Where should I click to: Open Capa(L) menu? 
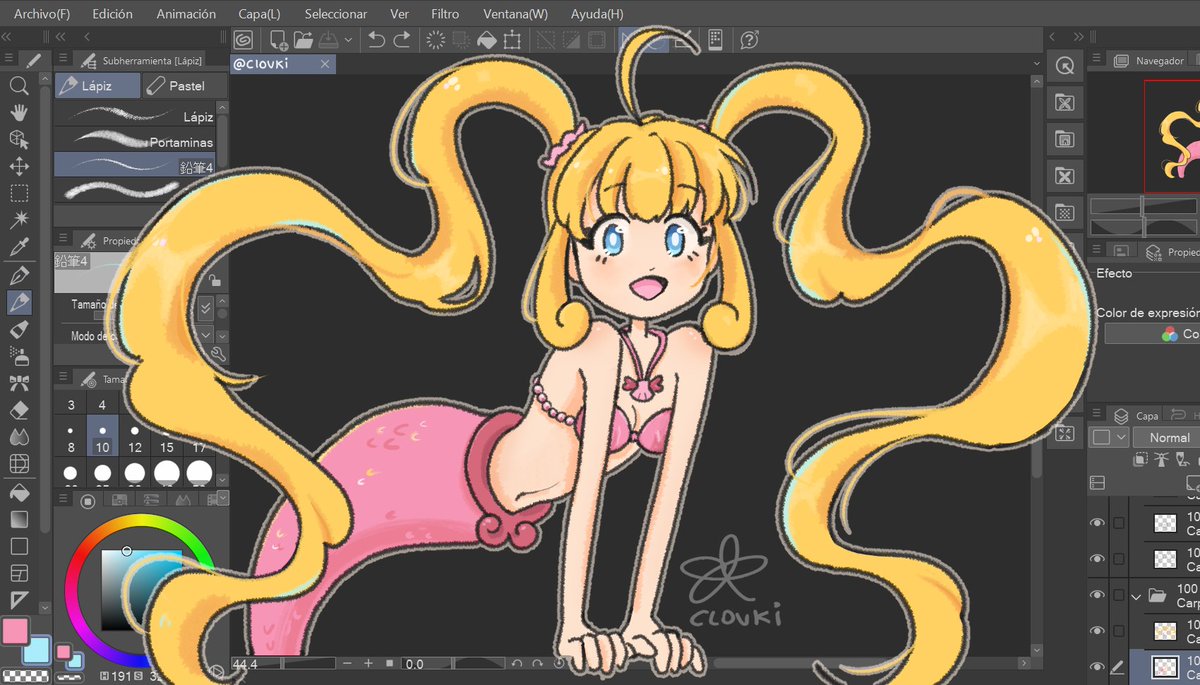(259, 14)
